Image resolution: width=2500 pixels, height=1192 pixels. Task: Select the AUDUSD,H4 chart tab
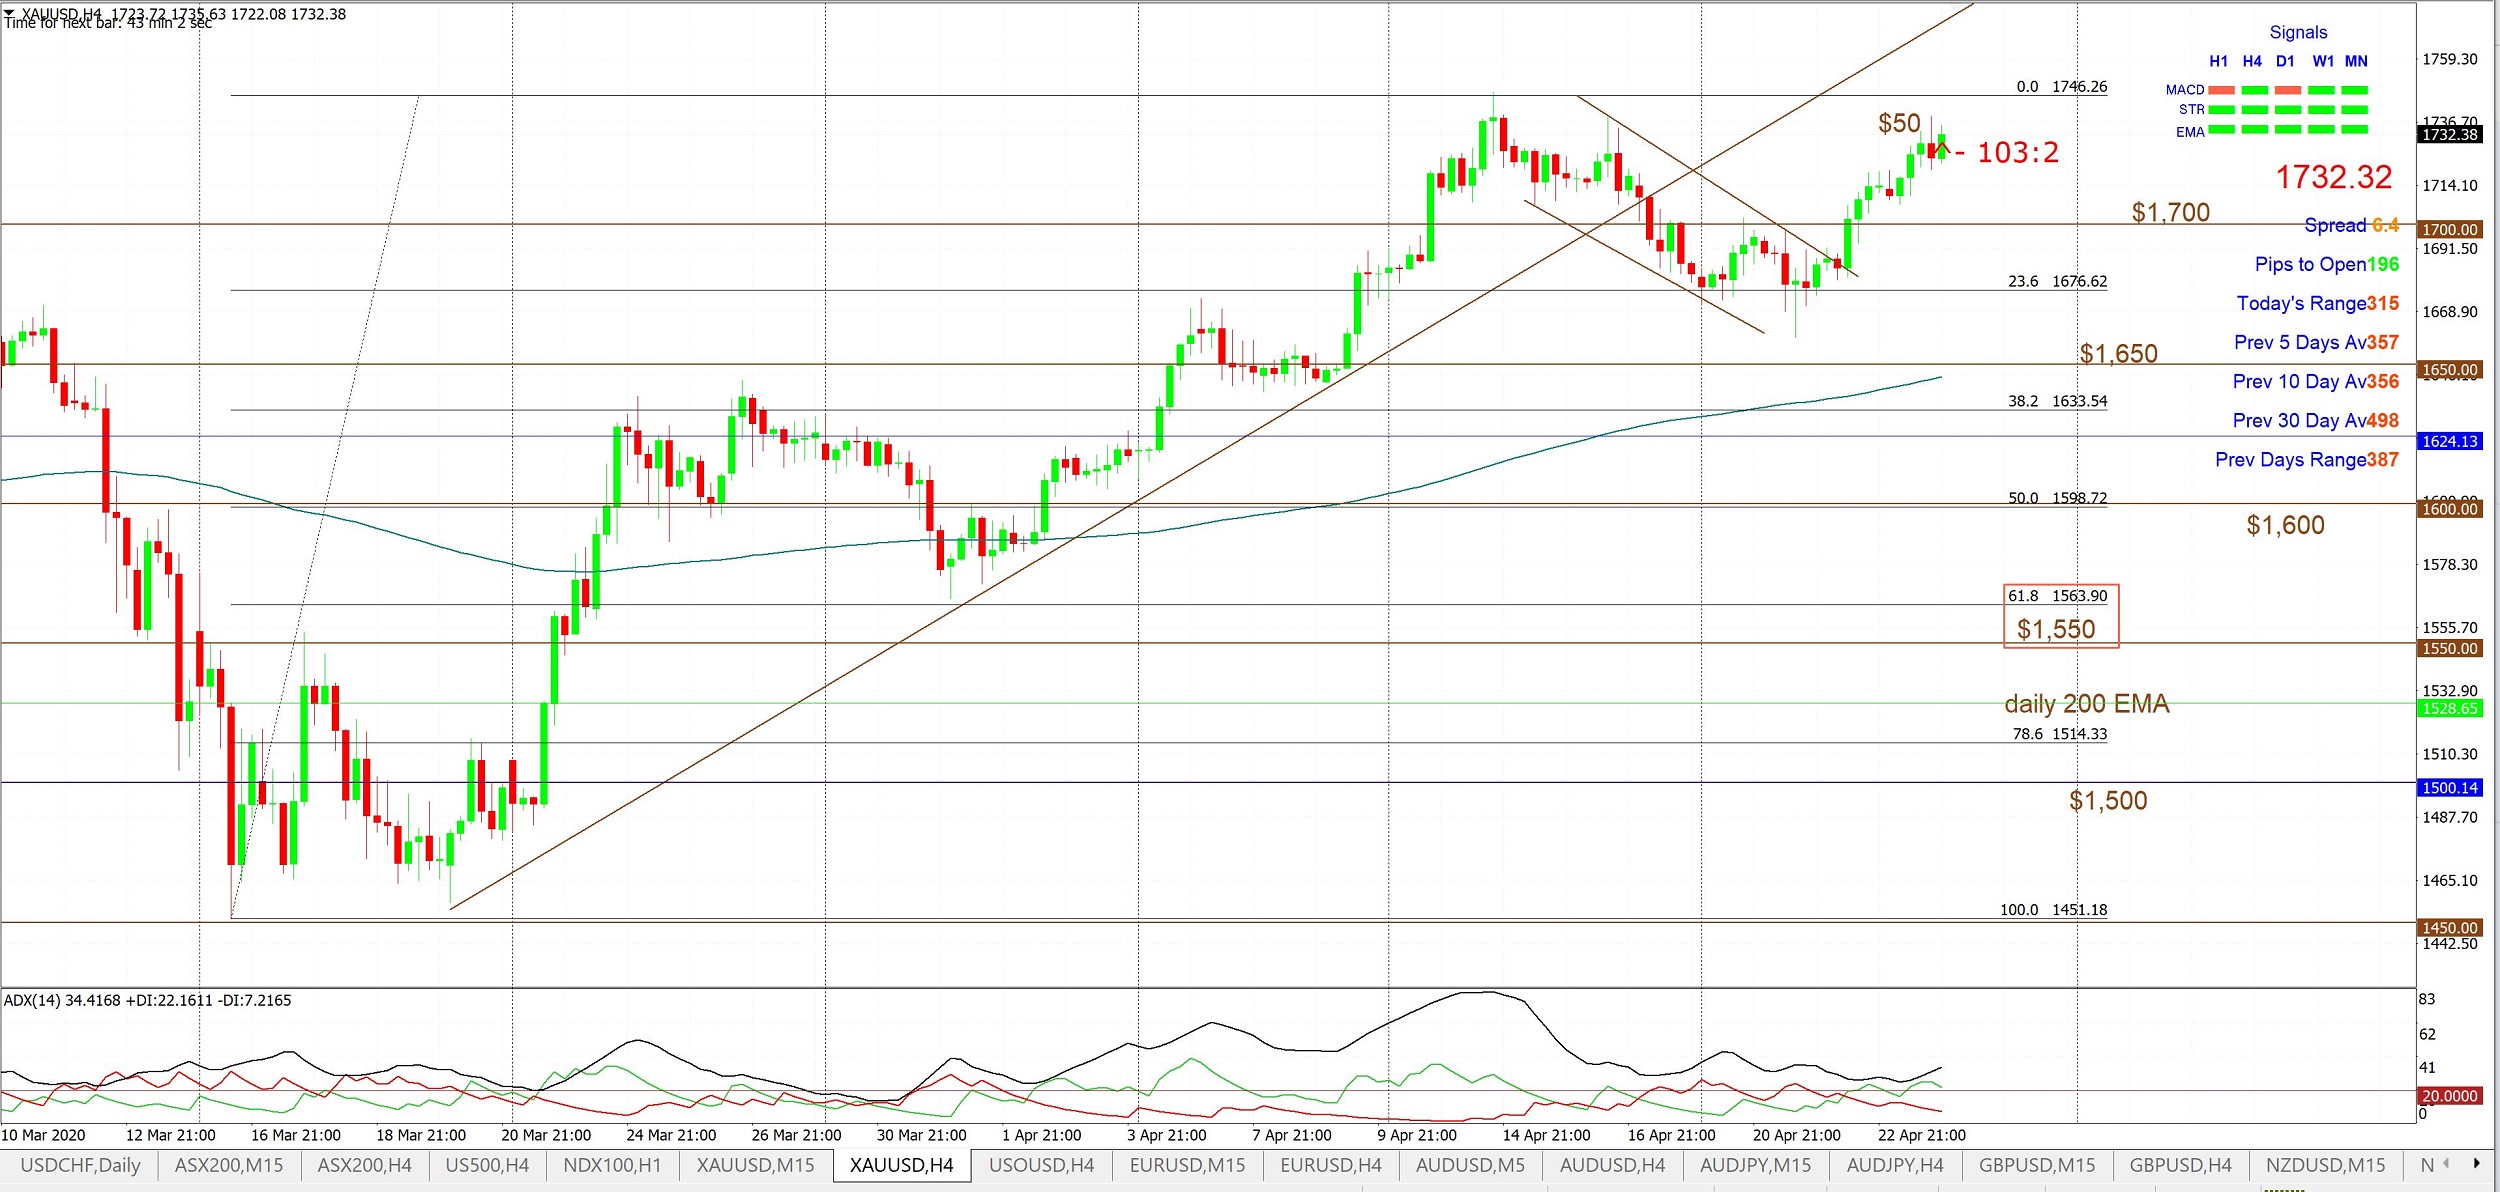click(1612, 1165)
